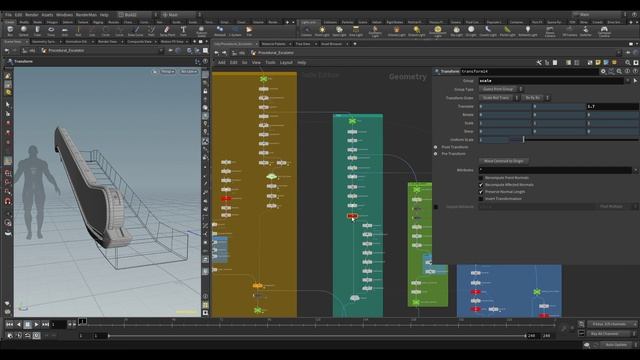Select the Spray Paint shelf tool
640x360 pixels.
coord(167,31)
